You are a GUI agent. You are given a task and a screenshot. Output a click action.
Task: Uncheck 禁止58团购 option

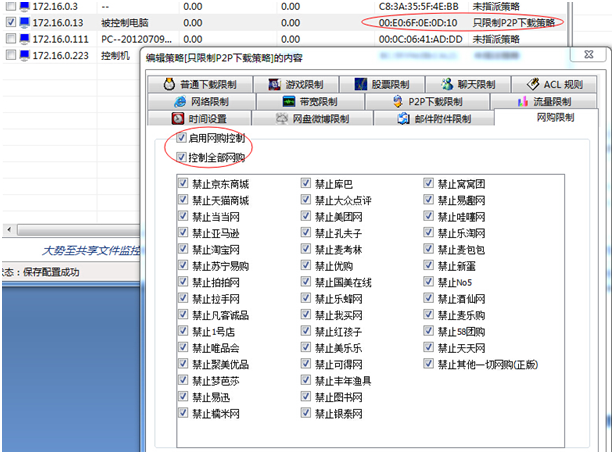click(428, 331)
